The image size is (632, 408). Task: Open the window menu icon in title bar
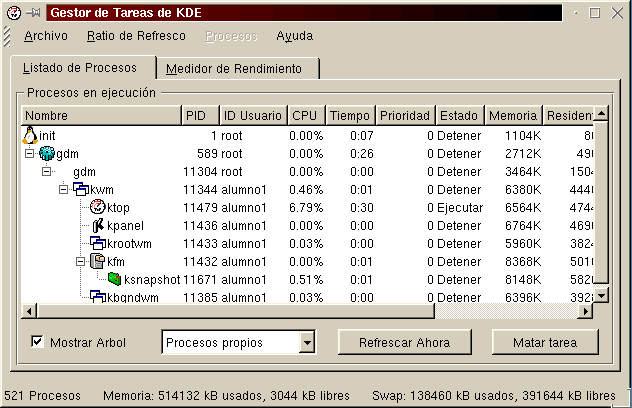14,13
